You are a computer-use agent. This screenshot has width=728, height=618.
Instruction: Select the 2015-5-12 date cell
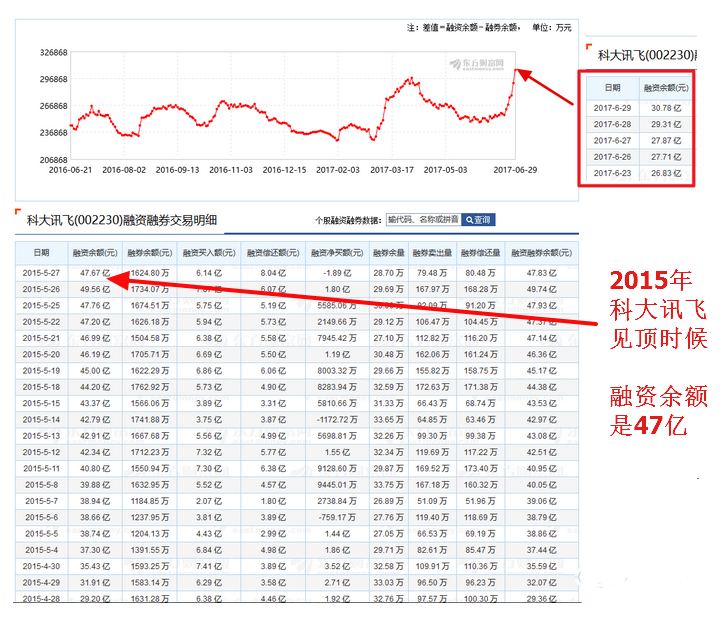point(41,452)
